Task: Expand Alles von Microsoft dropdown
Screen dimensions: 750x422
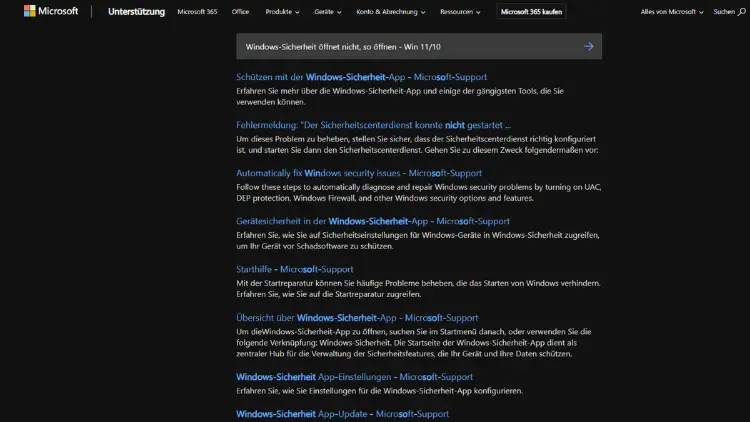Action: coord(672,11)
